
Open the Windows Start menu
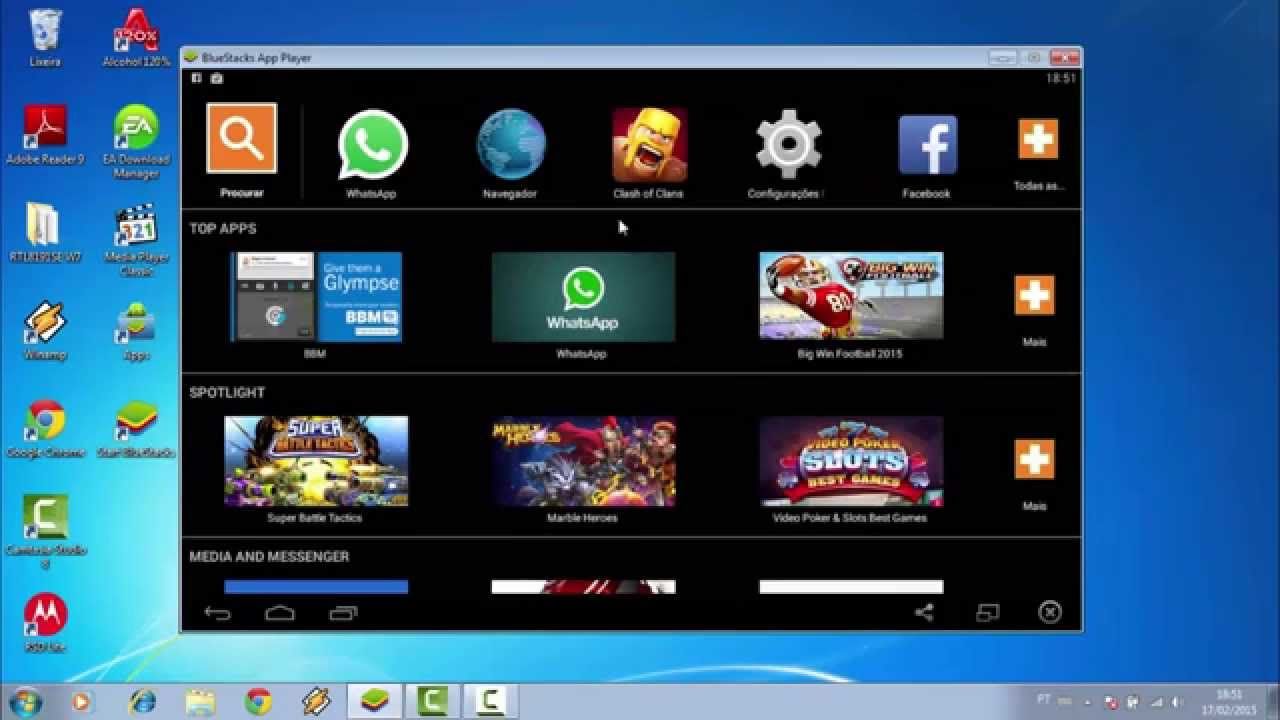click(24, 701)
